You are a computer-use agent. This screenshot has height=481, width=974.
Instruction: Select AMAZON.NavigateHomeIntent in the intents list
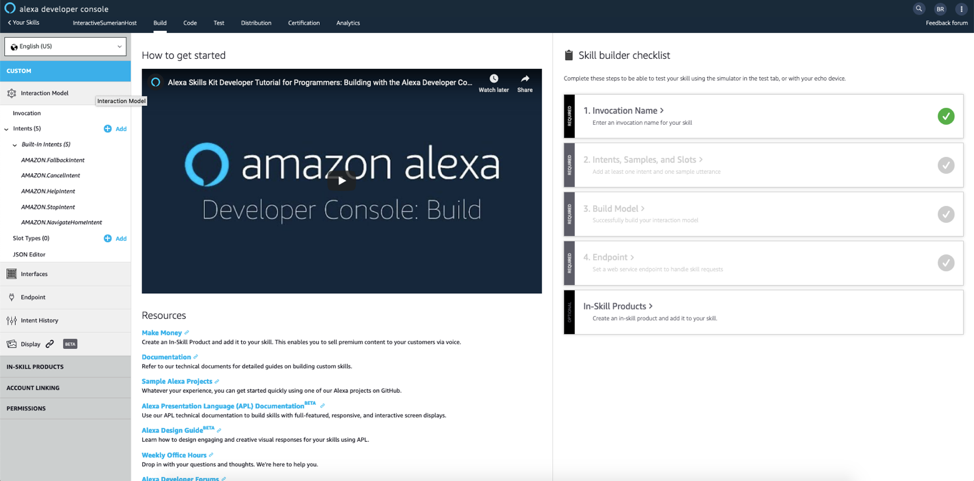61,222
